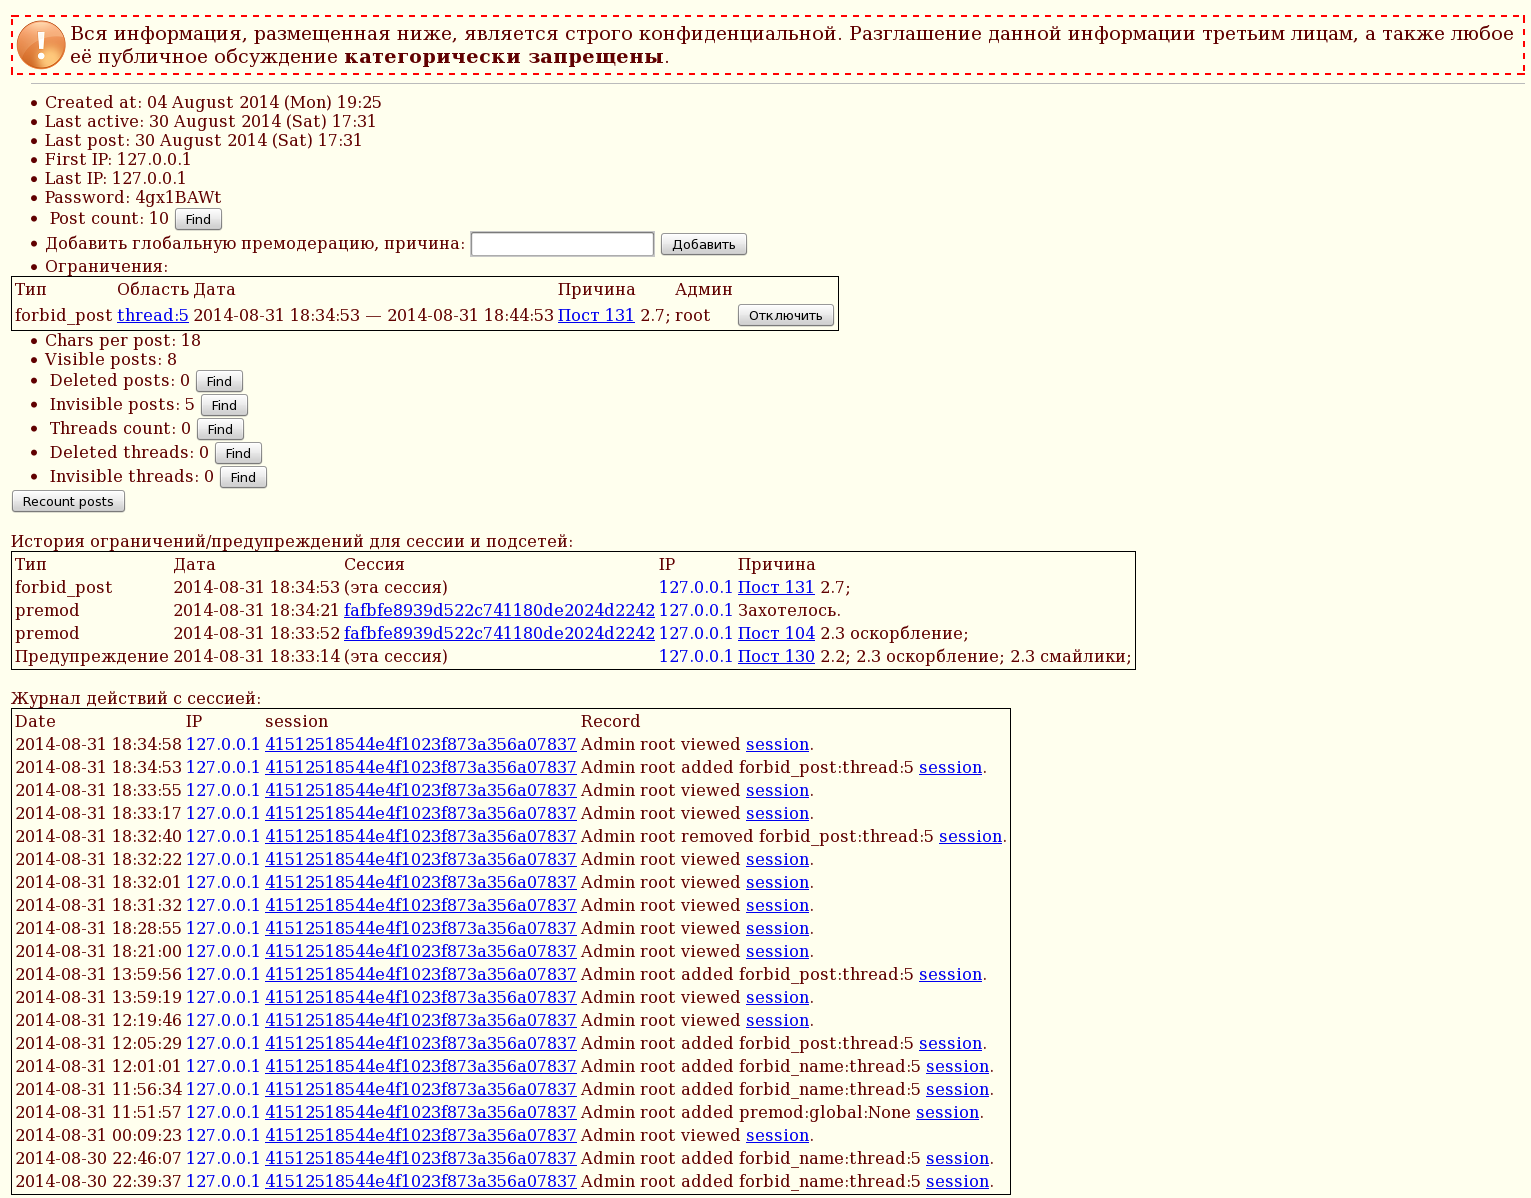
Task: Click the Password: 4gx1BAWt line
Action: pyautogui.click(x=133, y=197)
